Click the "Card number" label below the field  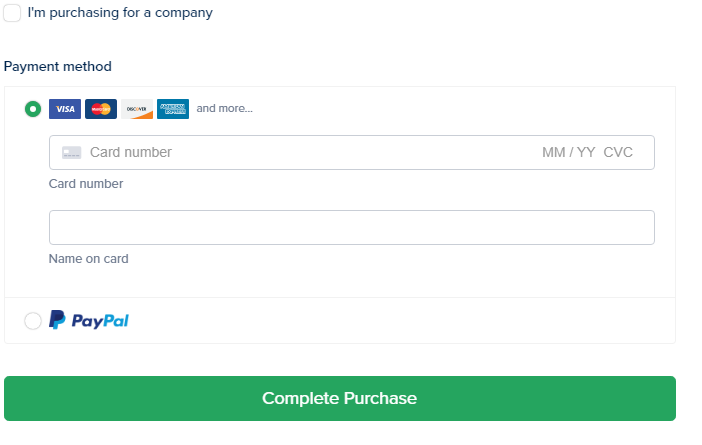(x=86, y=184)
